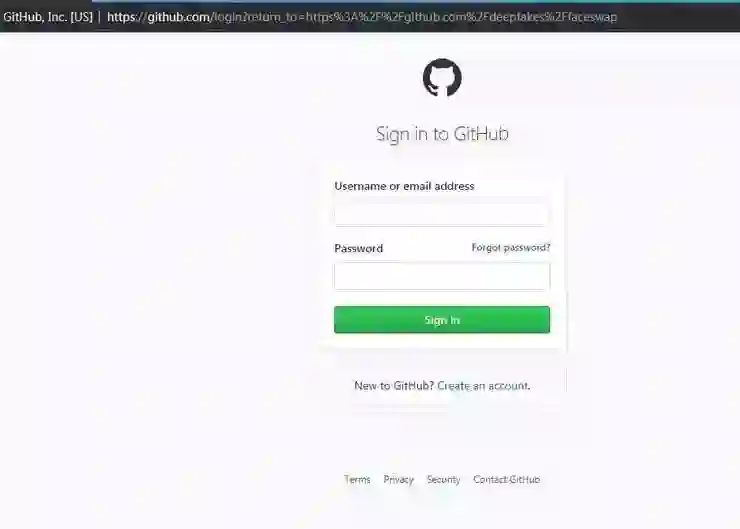This screenshot has width=740, height=529.
Task: Click the login?return_to part of the URL
Action: 256,17
